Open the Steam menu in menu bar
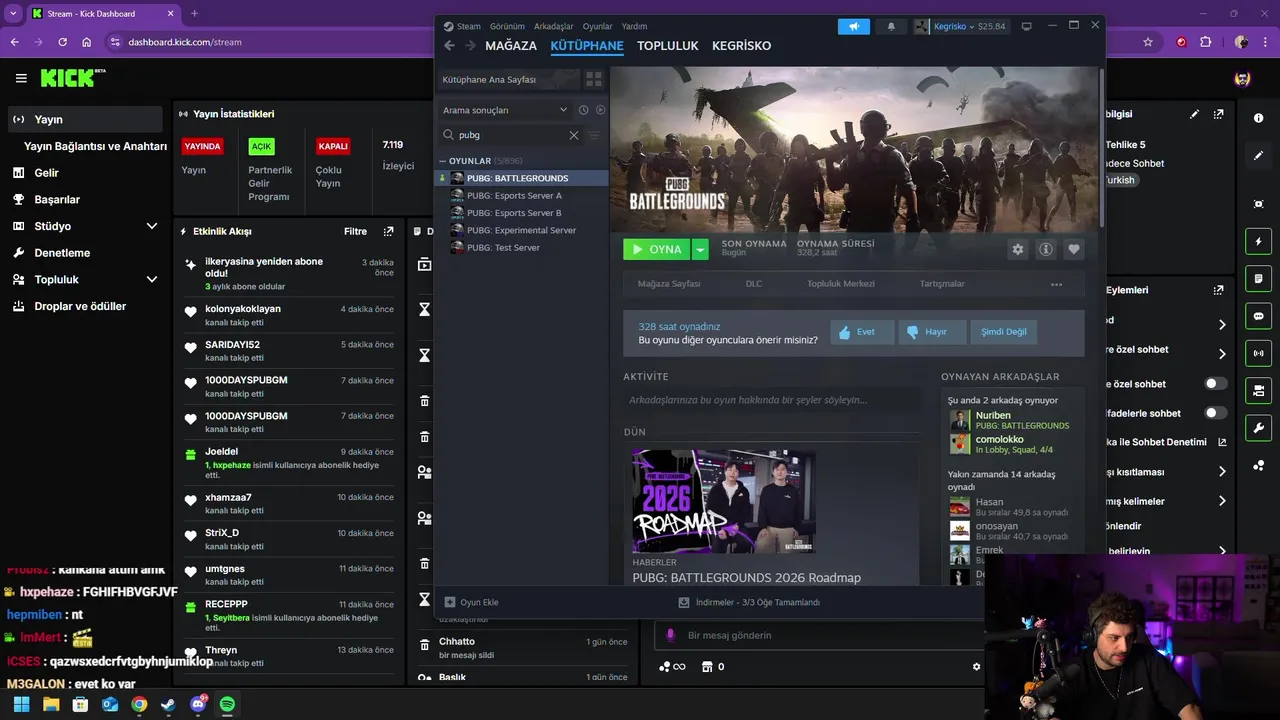 click(469, 26)
